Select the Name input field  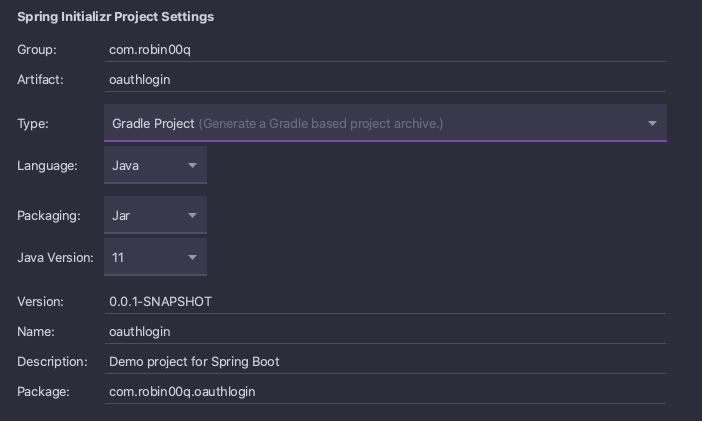(x=385, y=331)
